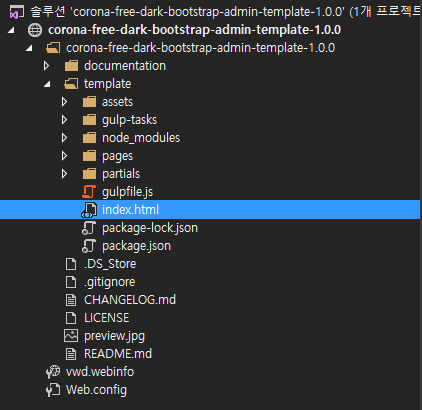Click the assets folder icon
422x410 pixels.
89,102
